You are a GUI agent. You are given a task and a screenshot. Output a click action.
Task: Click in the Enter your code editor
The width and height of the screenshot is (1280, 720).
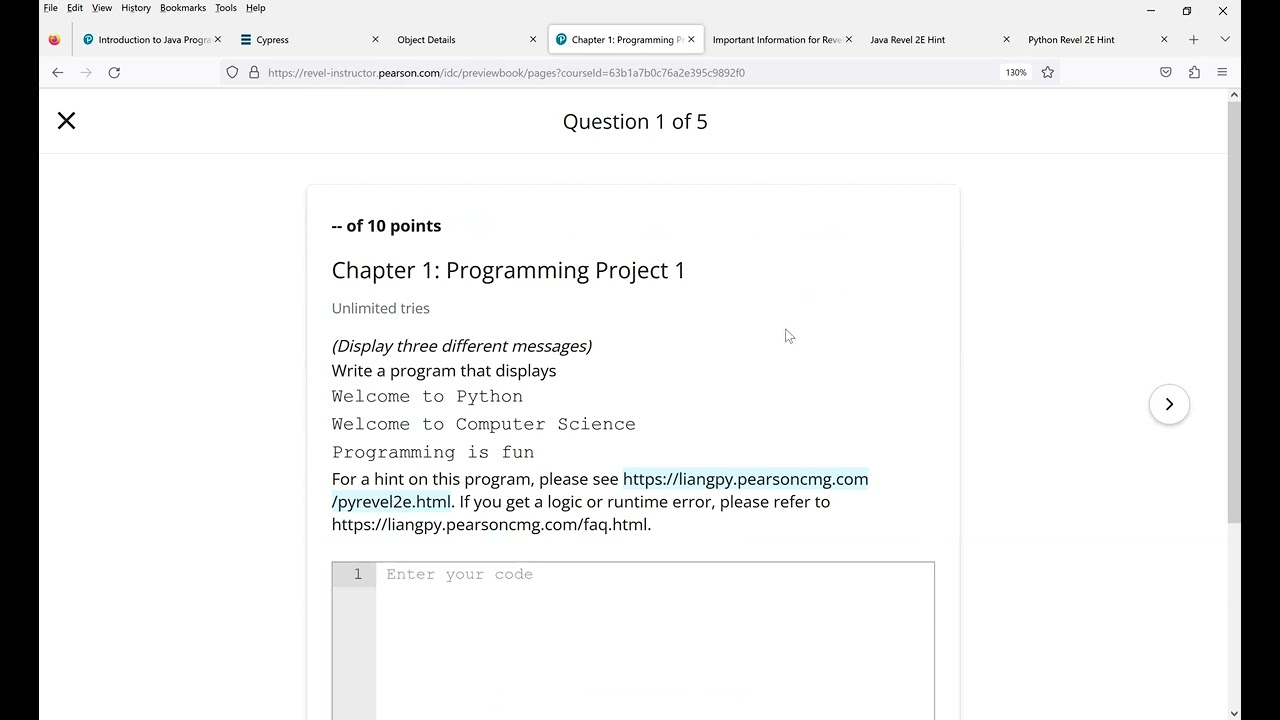655,640
